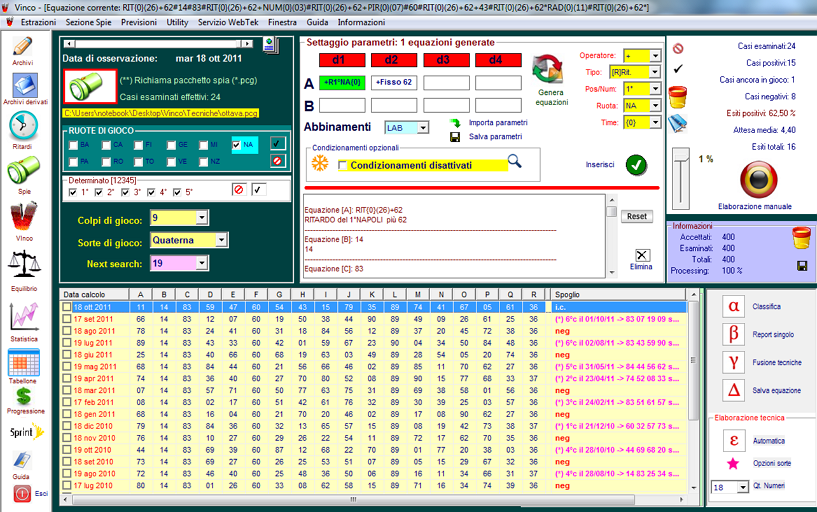
Task: Click the +R1°NA(0) green cell
Action: pos(342,82)
